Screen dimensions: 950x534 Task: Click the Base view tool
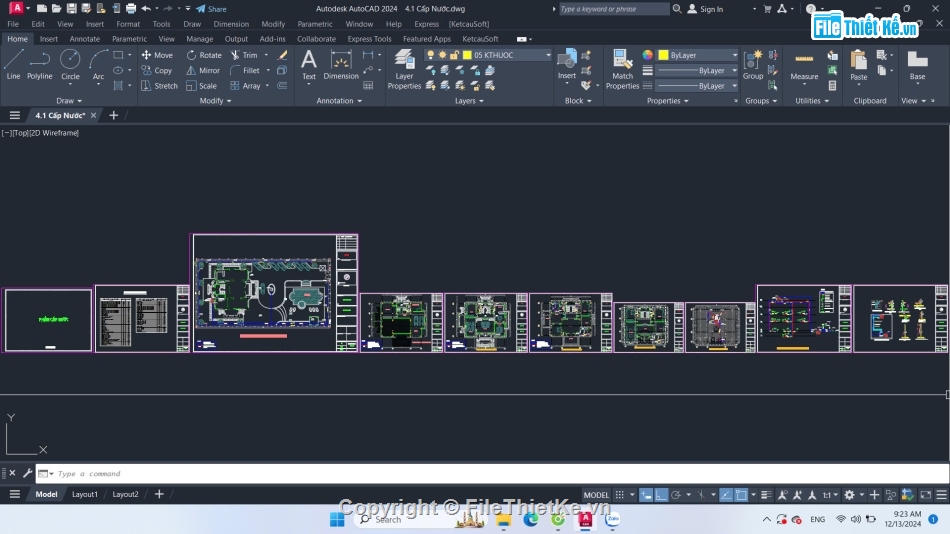[917, 65]
